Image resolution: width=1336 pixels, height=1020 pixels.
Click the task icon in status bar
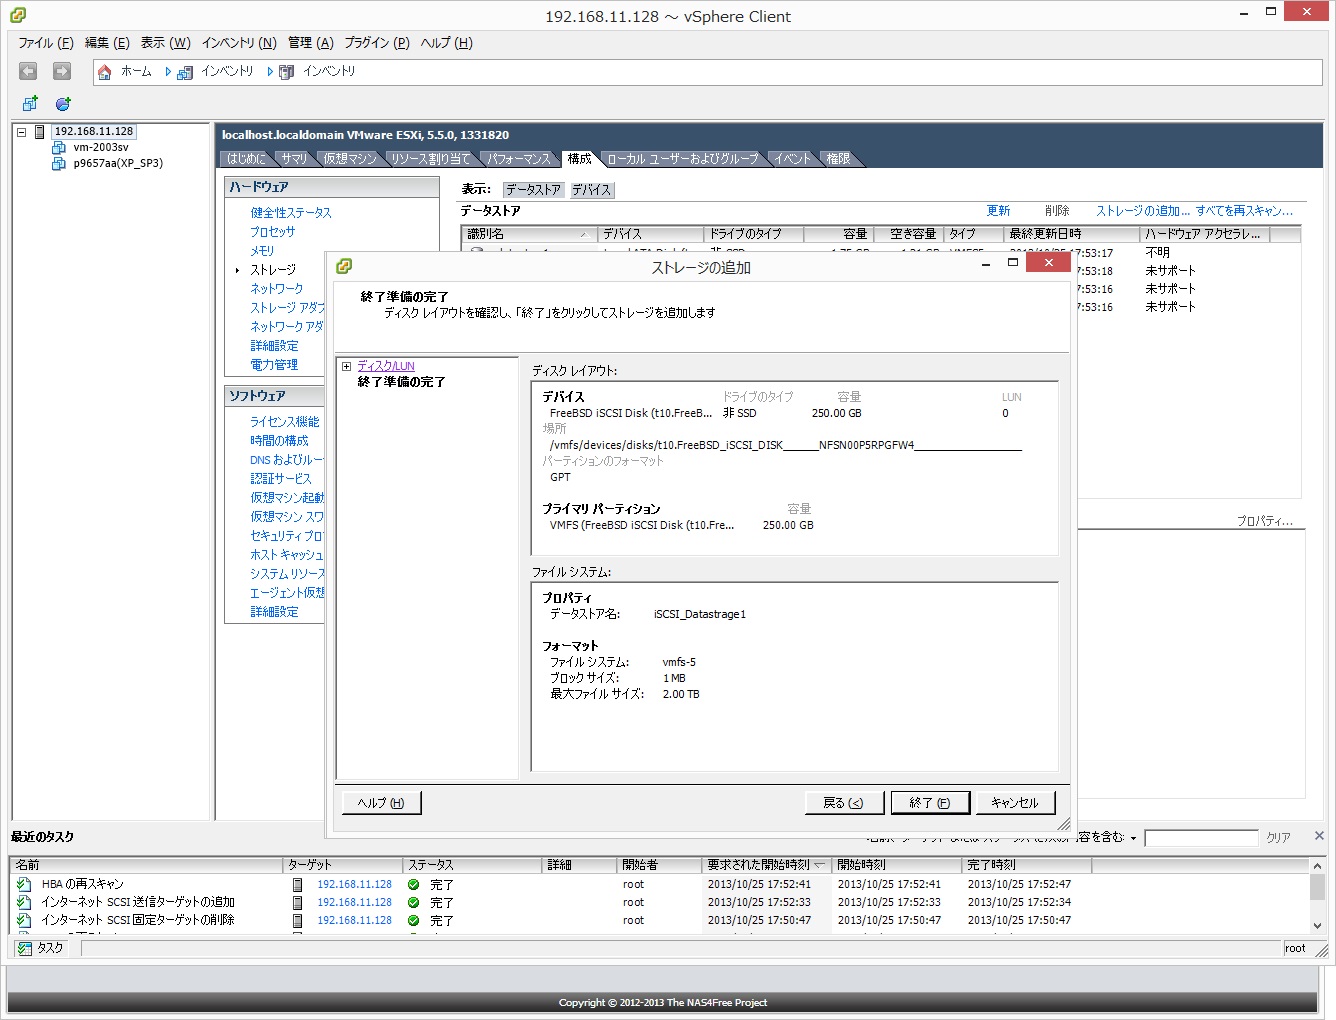pos(25,948)
